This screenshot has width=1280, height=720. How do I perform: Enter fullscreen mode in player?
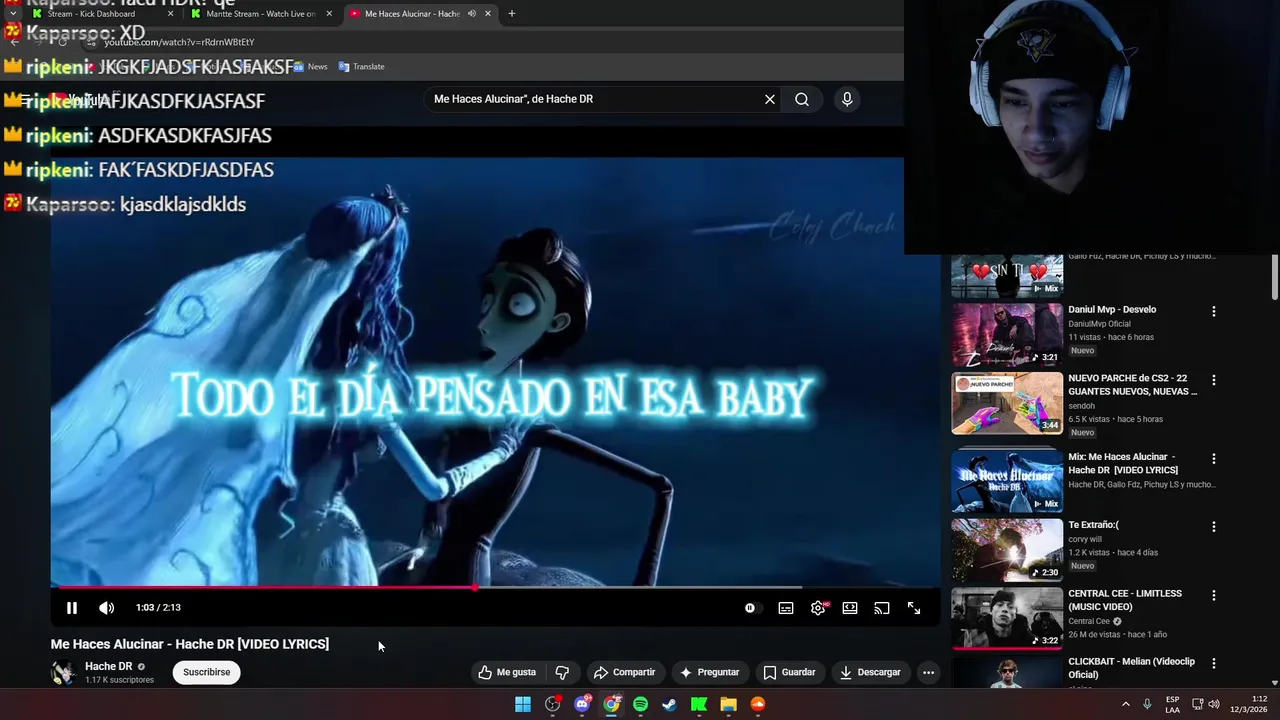914,608
